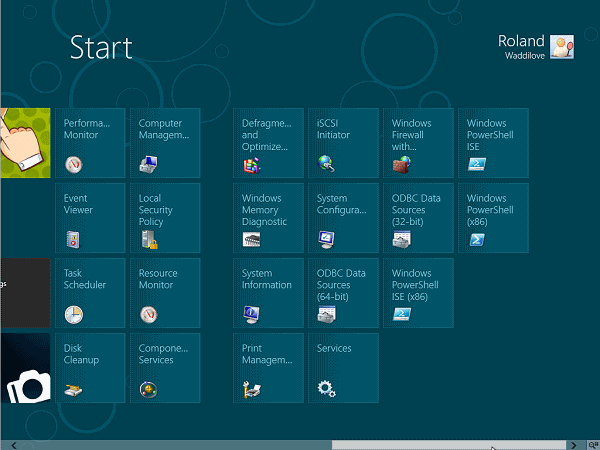Launch Local Security Policy tile
Screen dimensions: 600x450
(x=165, y=218)
